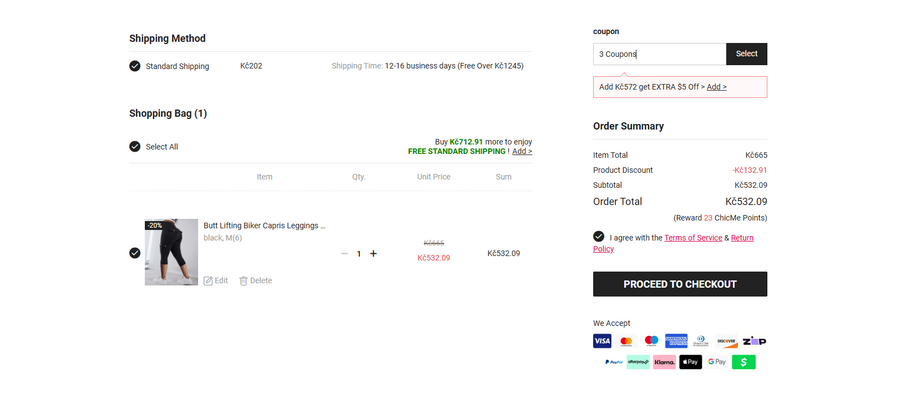The height and width of the screenshot is (400, 900).
Task: Deselect the leggings item checkbox
Action: click(x=135, y=253)
